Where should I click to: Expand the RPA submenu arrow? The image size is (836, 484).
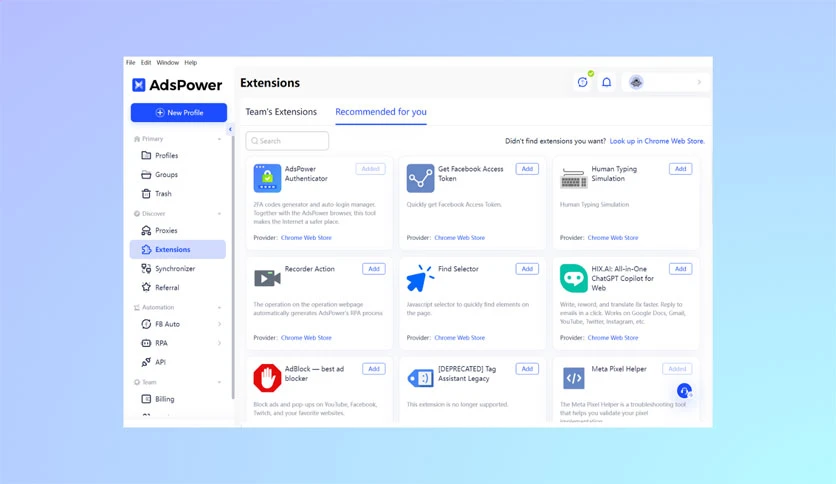(220, 343)
